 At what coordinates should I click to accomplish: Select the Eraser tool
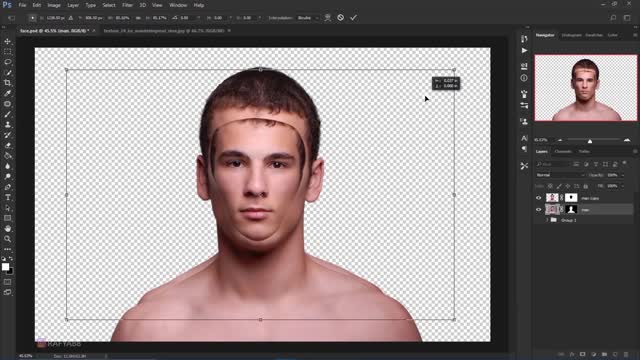click(7, 145)
